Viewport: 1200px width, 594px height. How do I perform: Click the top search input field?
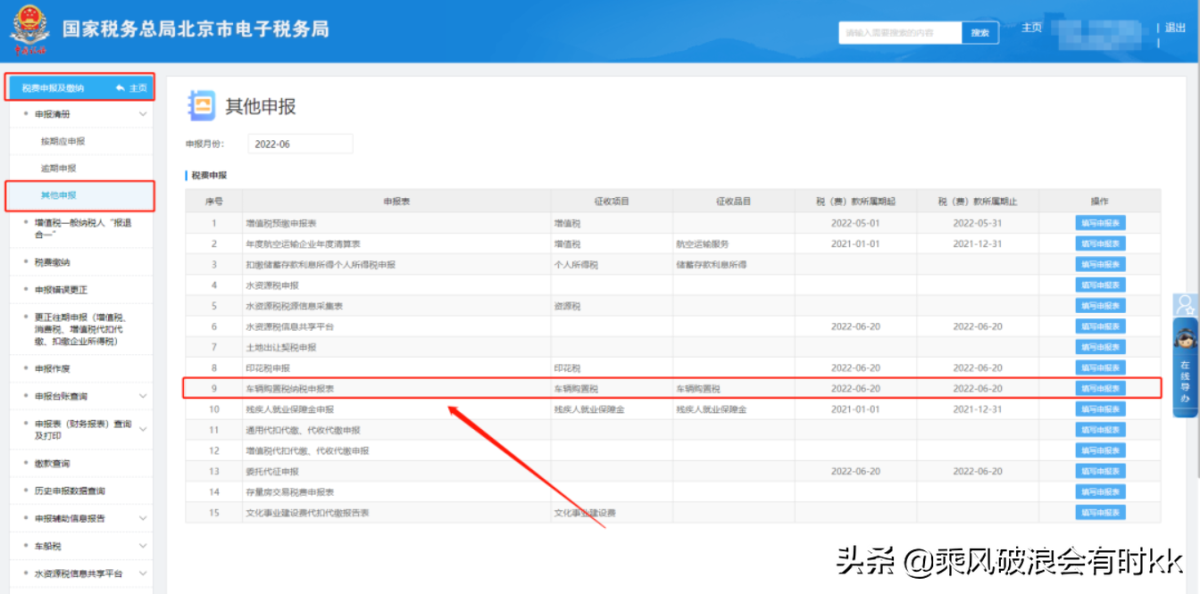coord(900,33)
